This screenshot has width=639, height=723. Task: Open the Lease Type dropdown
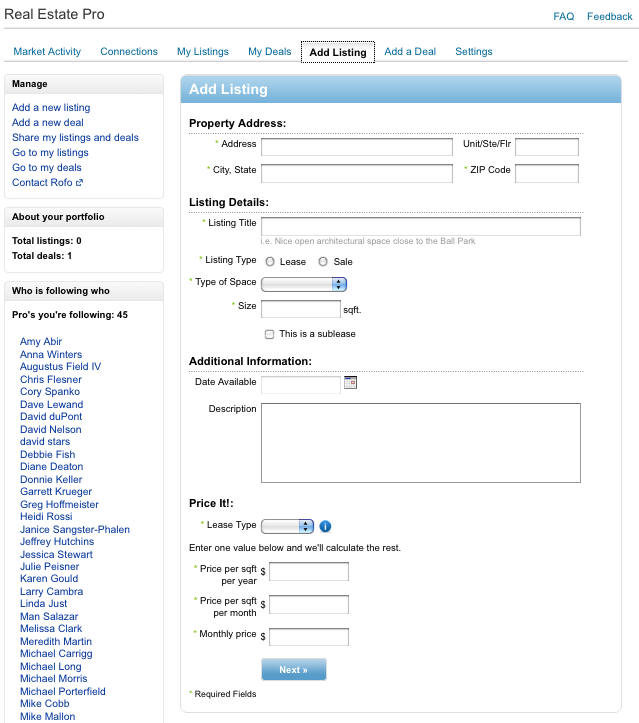click(287, 526)
